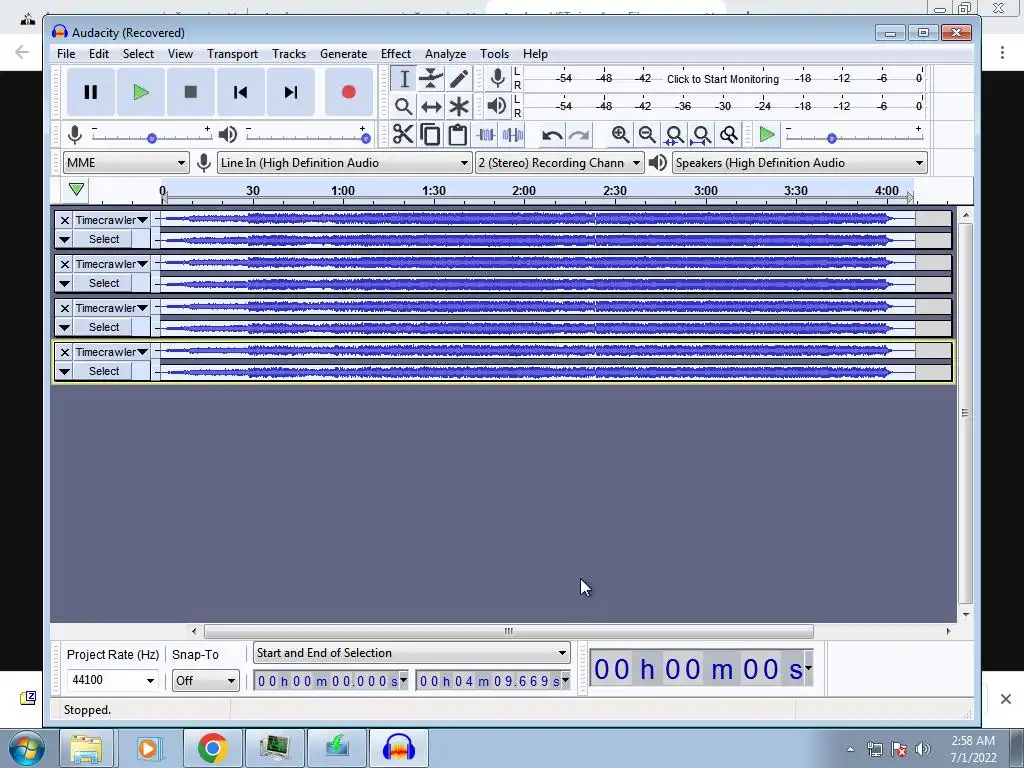Click the horizontal scrollbar thumb
The width and height of the screenshot is (1024, 768).
[509, 631]
